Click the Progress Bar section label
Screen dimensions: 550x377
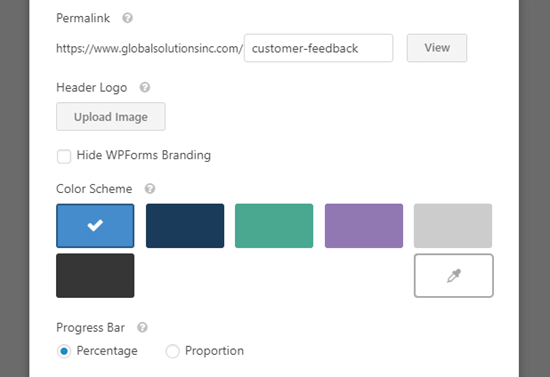90,328
